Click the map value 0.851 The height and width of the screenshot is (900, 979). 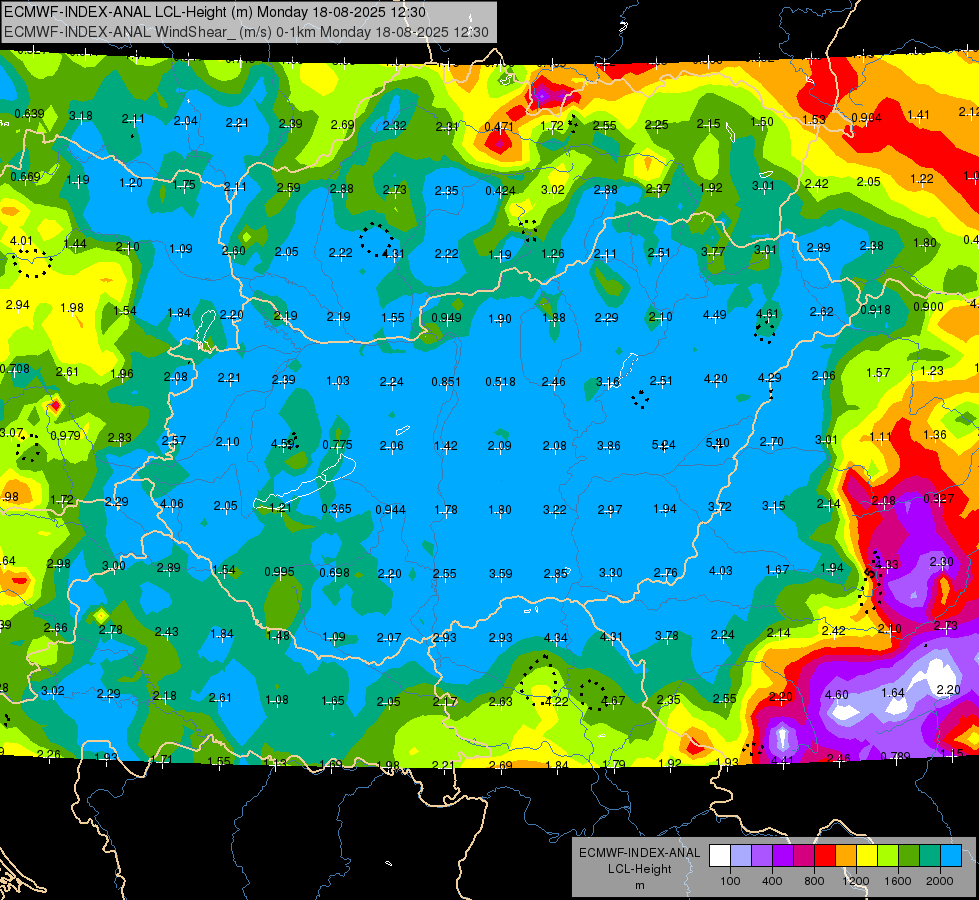(x=446, y=382)
